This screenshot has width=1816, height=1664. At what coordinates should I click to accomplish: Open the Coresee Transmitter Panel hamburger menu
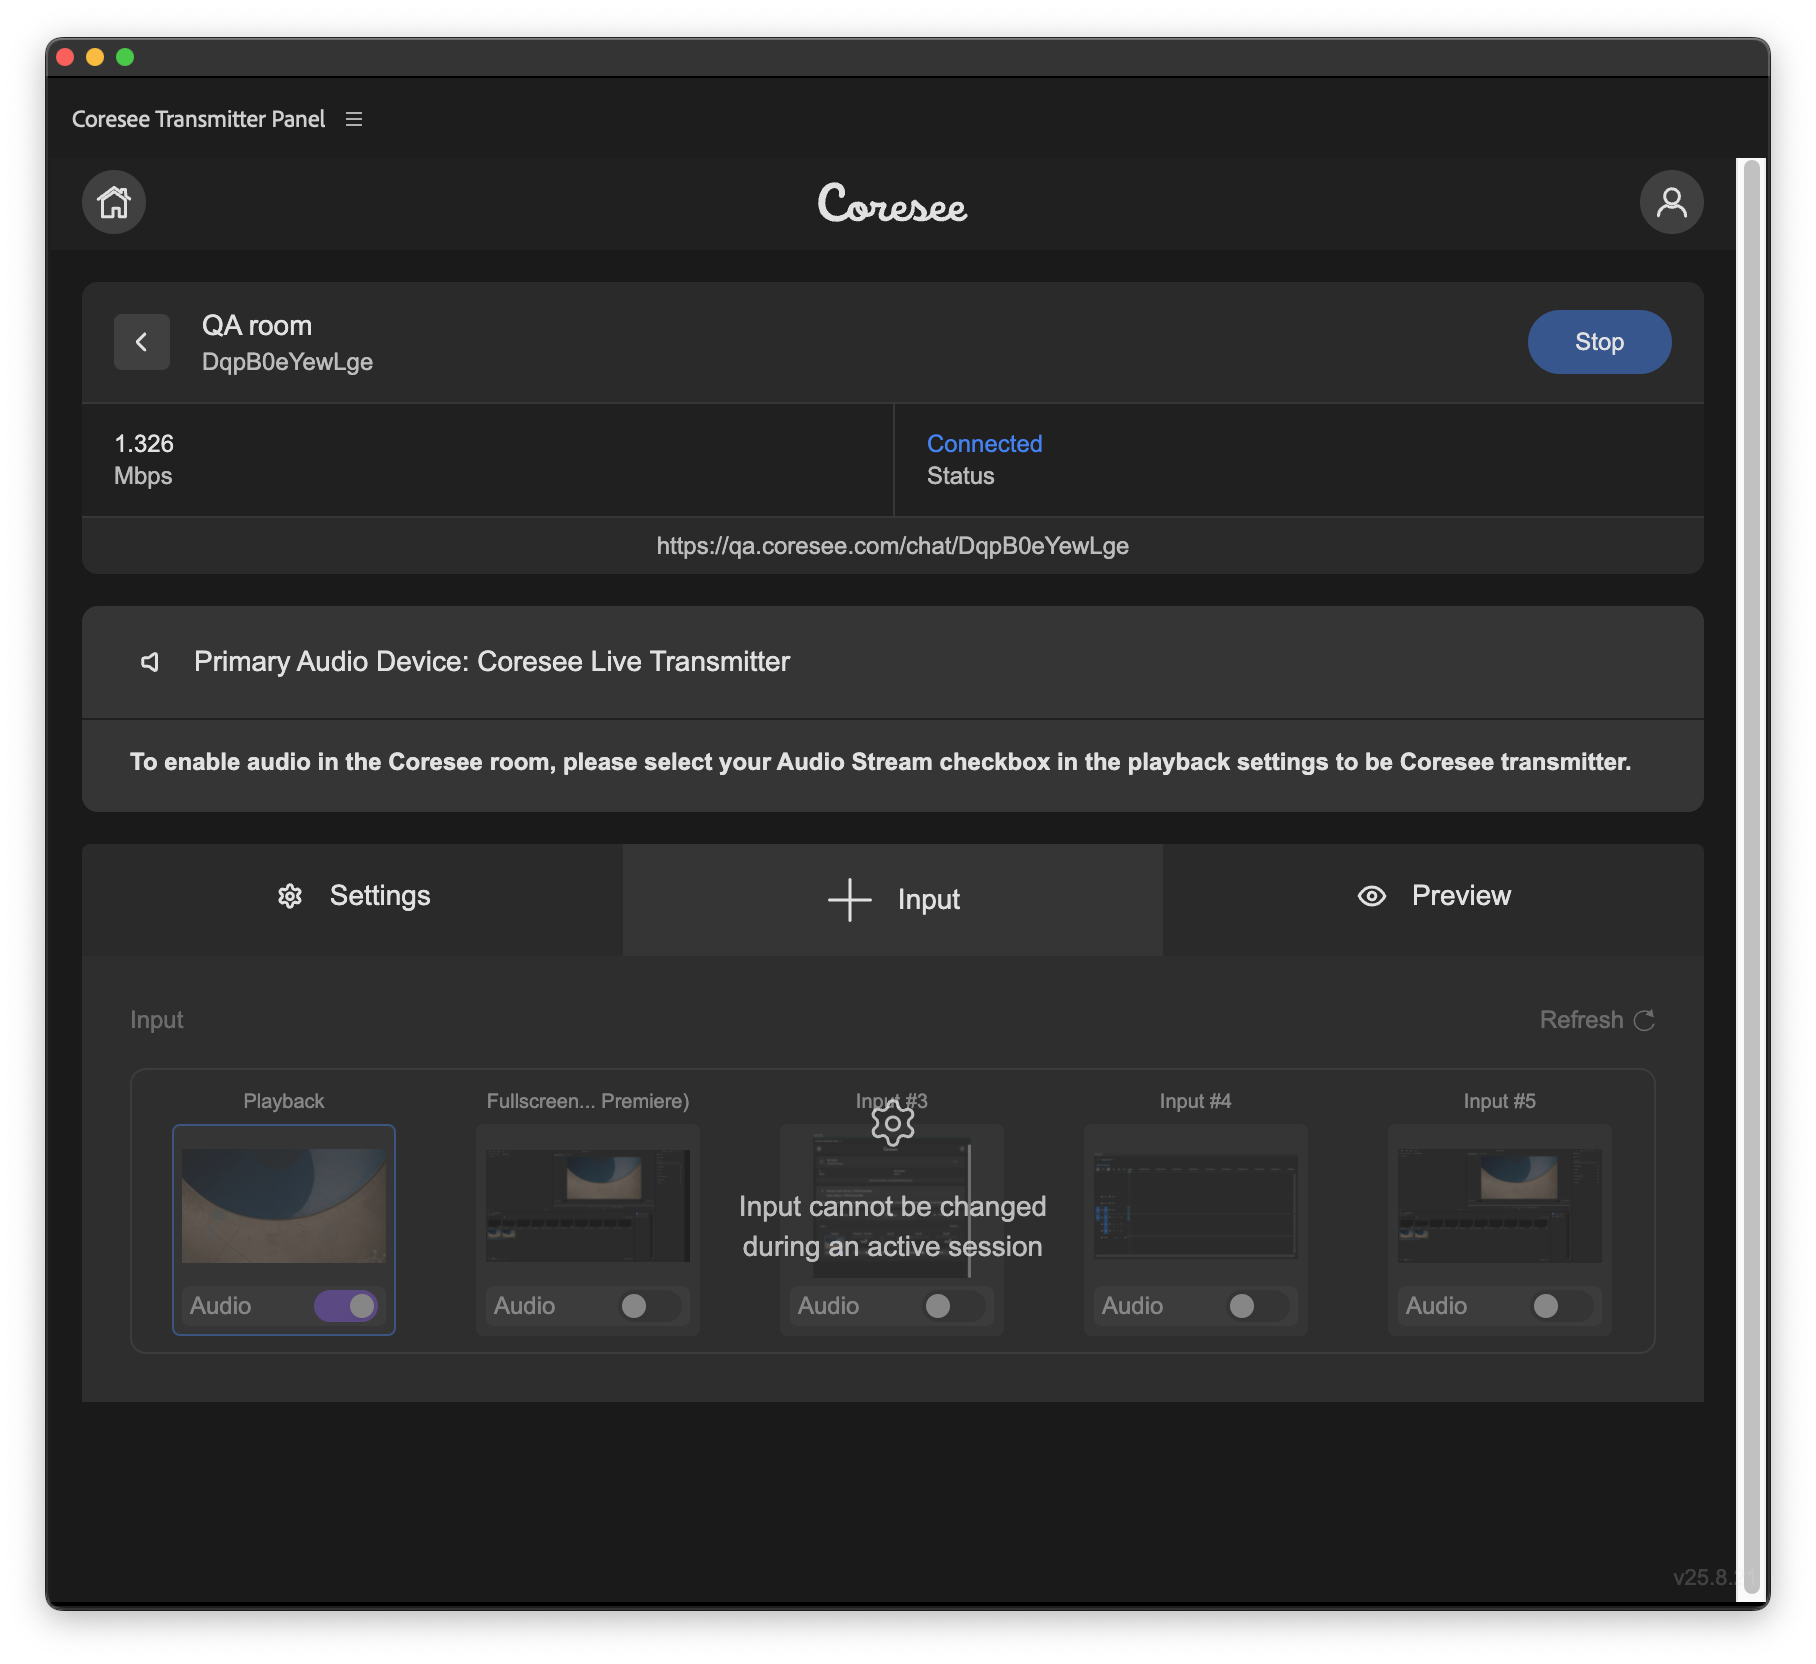354,119
